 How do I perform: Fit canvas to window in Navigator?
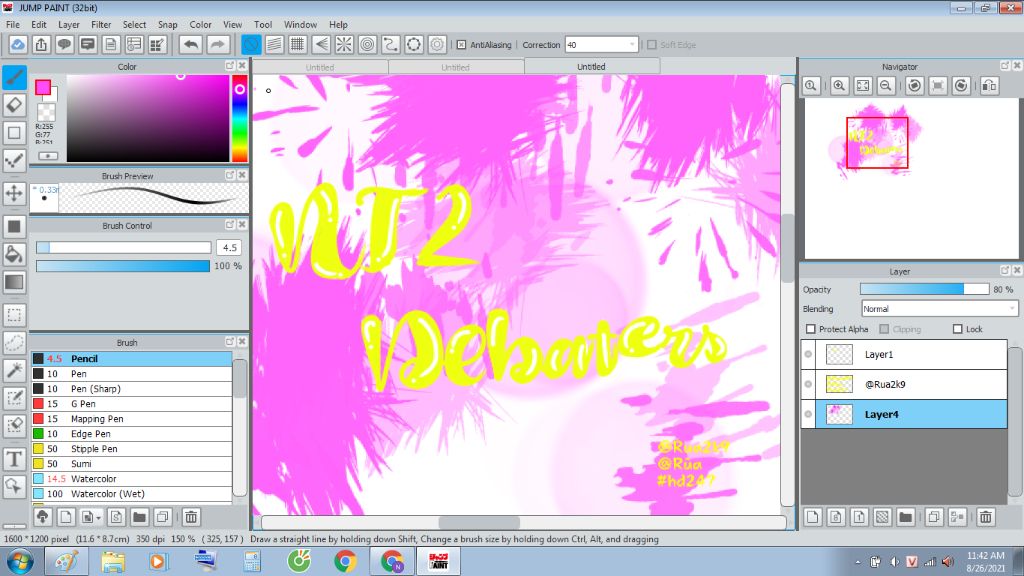863,86
